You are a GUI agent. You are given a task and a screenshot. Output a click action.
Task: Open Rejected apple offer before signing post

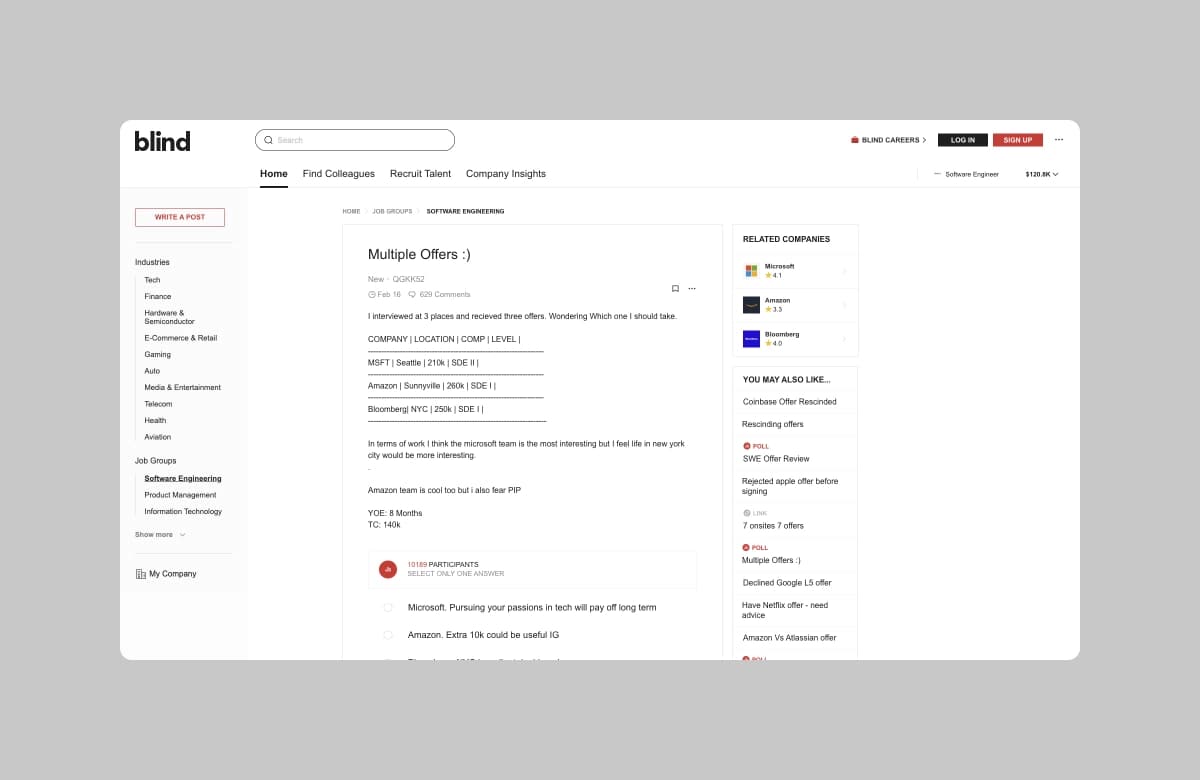(790, 486)
